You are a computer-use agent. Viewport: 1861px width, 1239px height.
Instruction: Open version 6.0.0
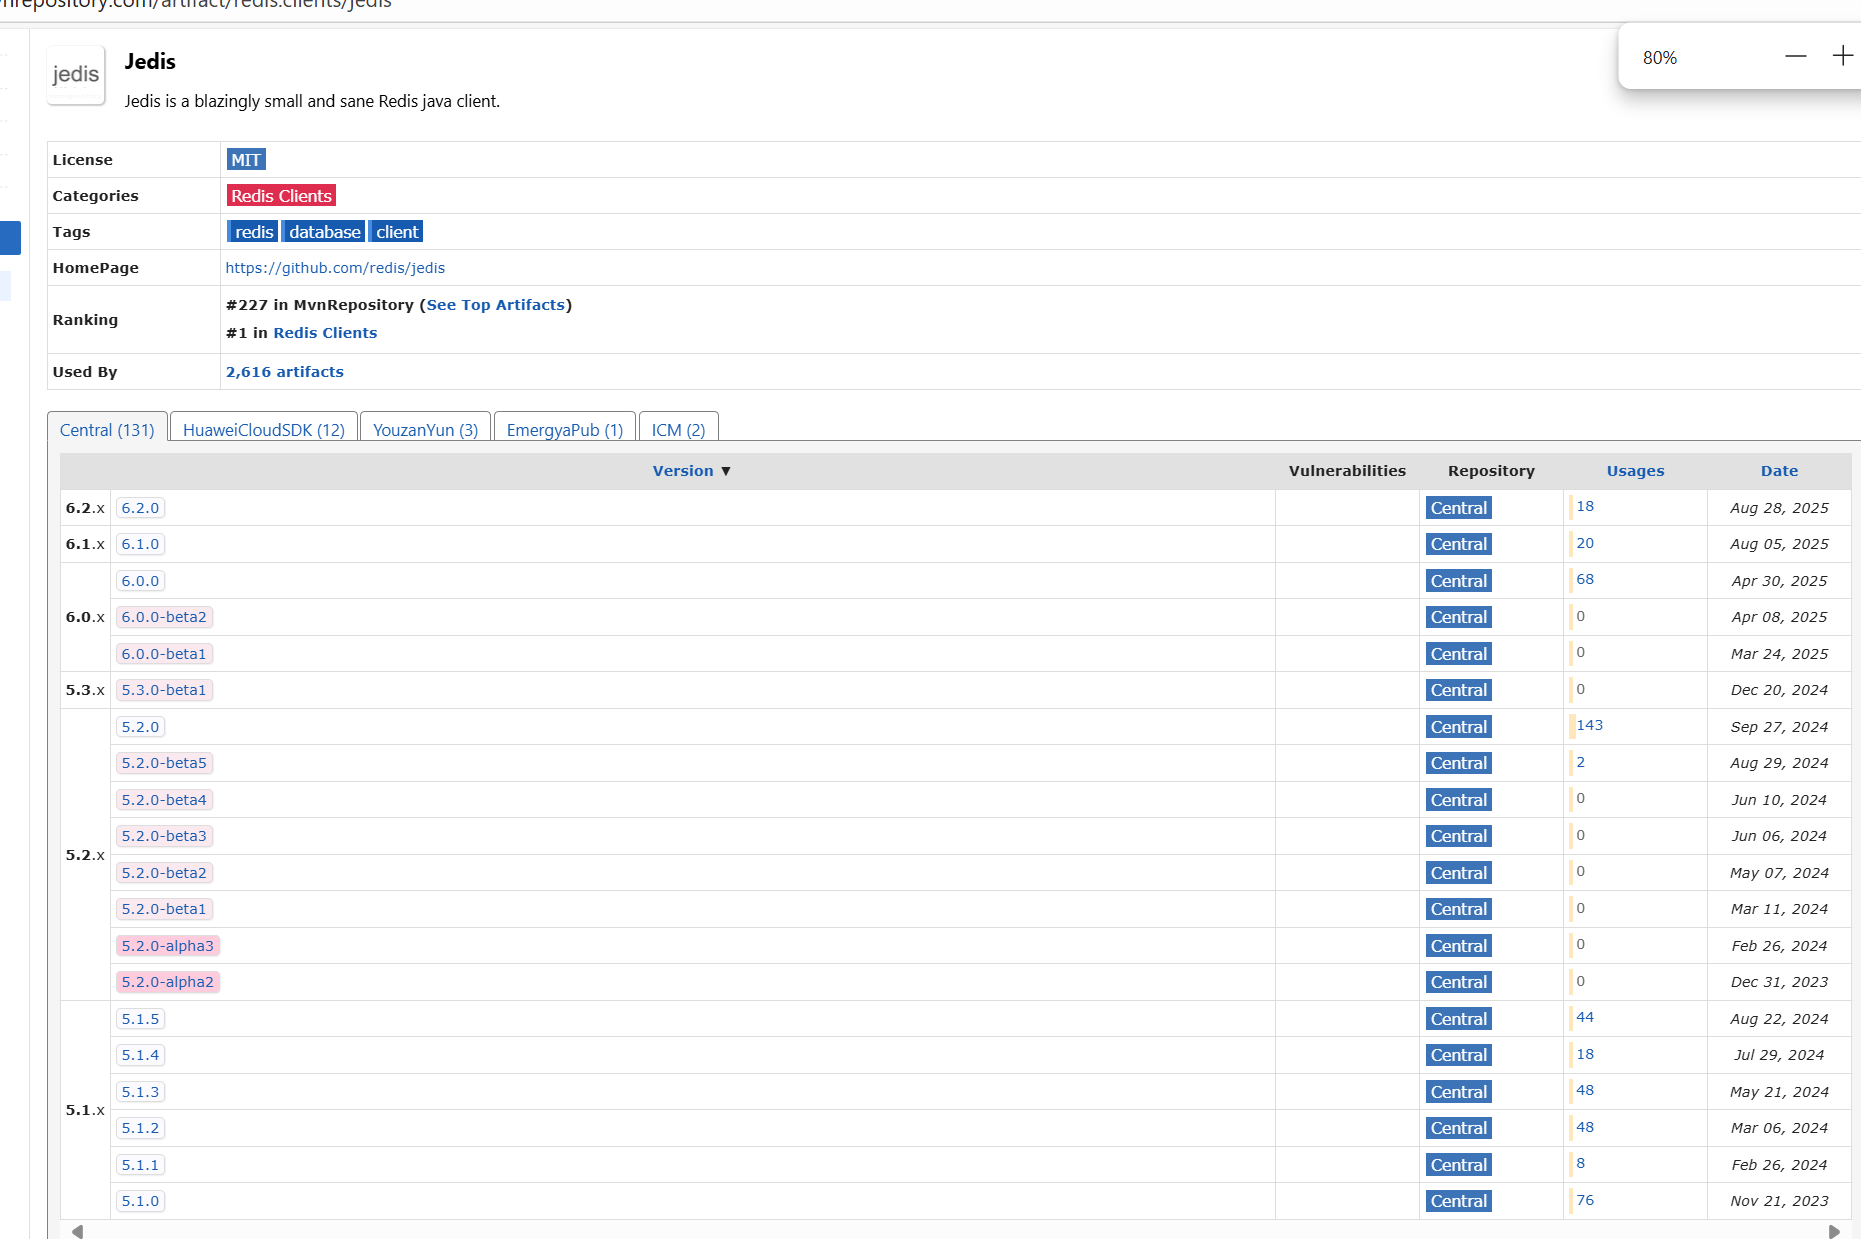[x=140, y=581]
